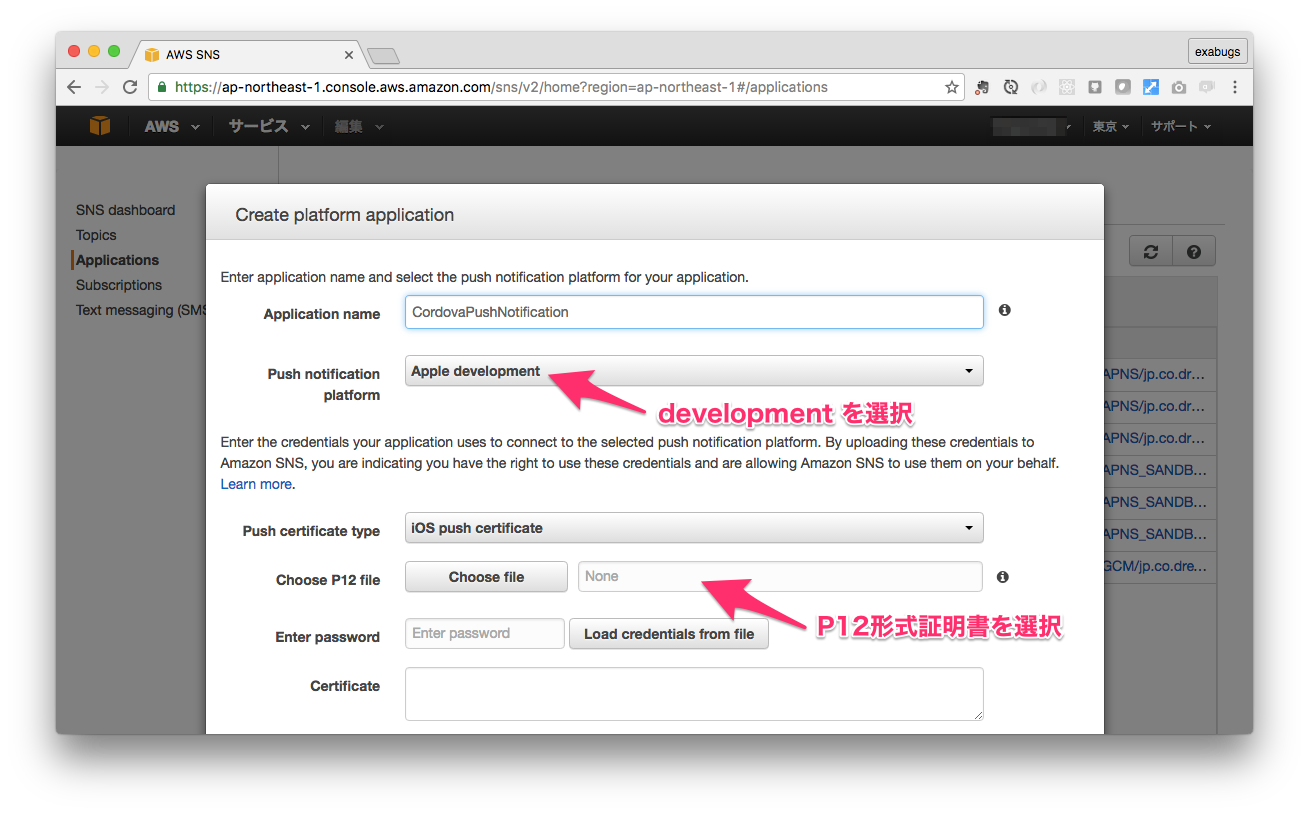1309x814 pixels.
Task: Open a new browser tab
Action: coord(383,55)
